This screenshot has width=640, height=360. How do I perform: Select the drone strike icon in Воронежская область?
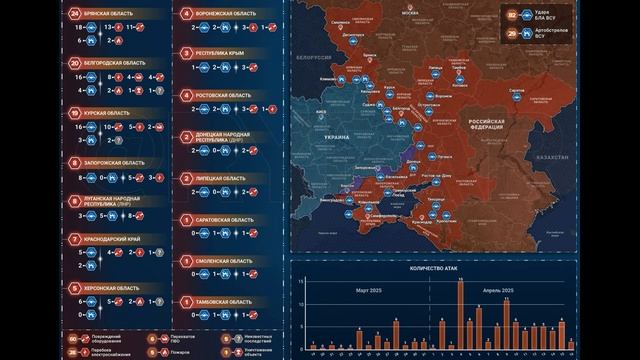(204, 27)
